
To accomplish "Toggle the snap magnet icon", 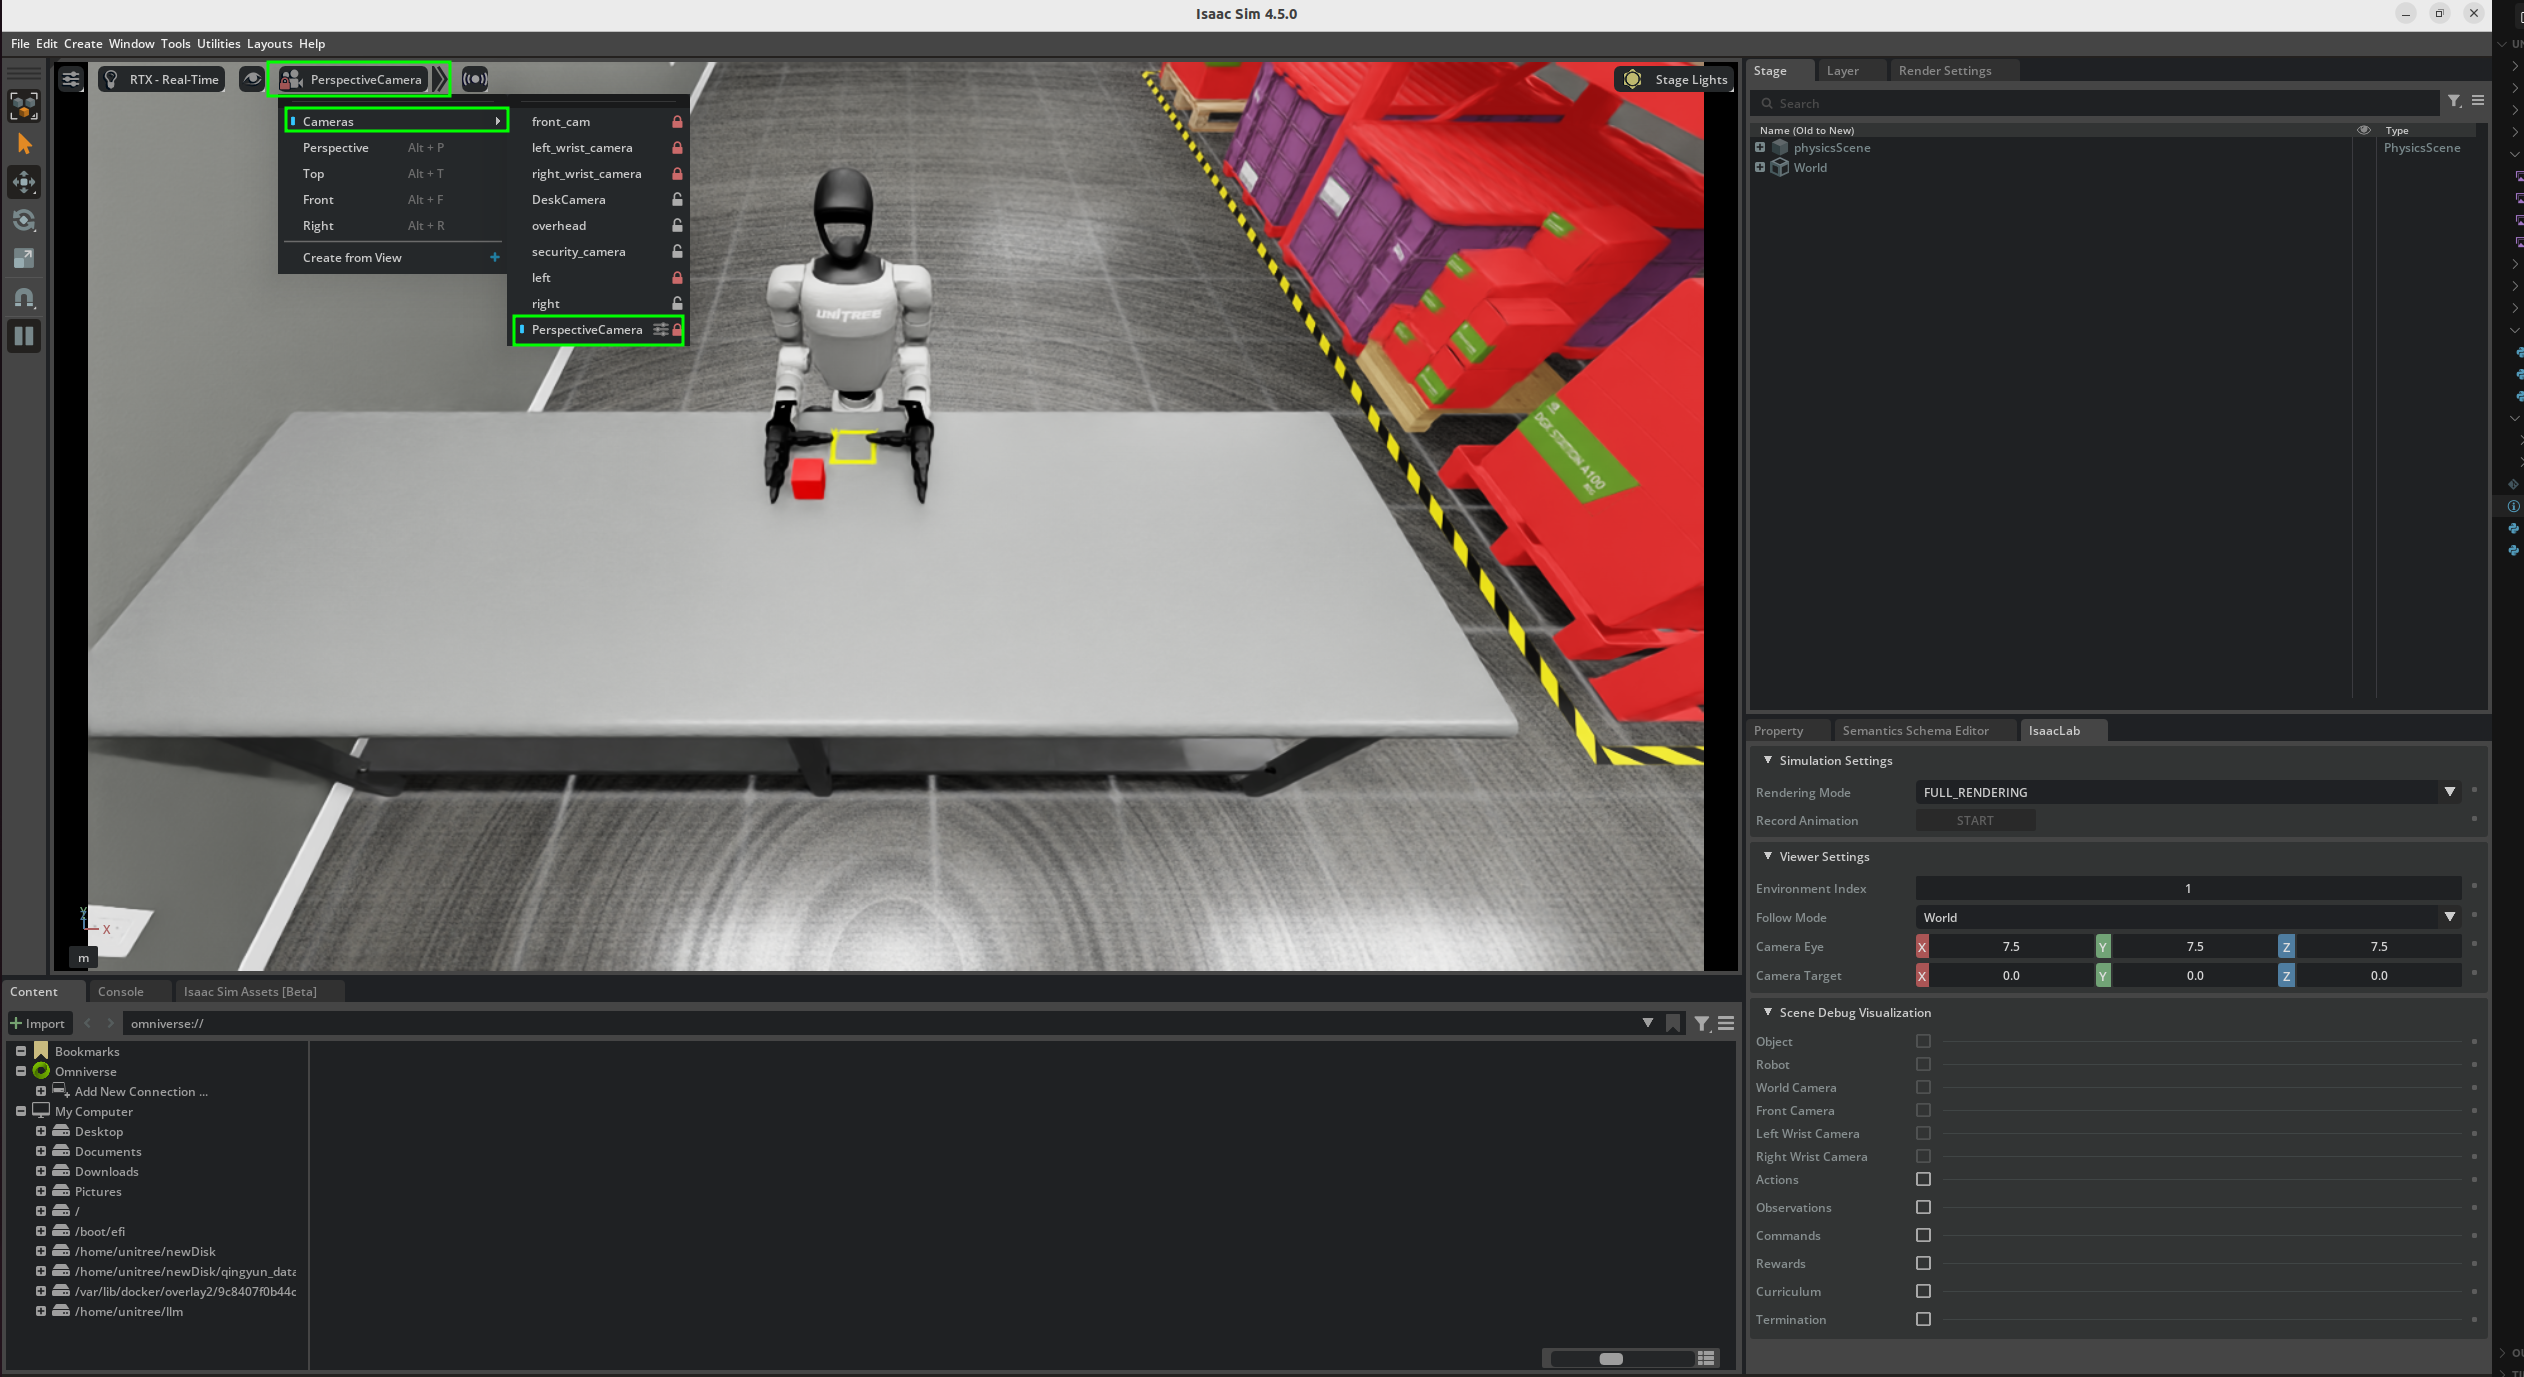I will (24, 297).
